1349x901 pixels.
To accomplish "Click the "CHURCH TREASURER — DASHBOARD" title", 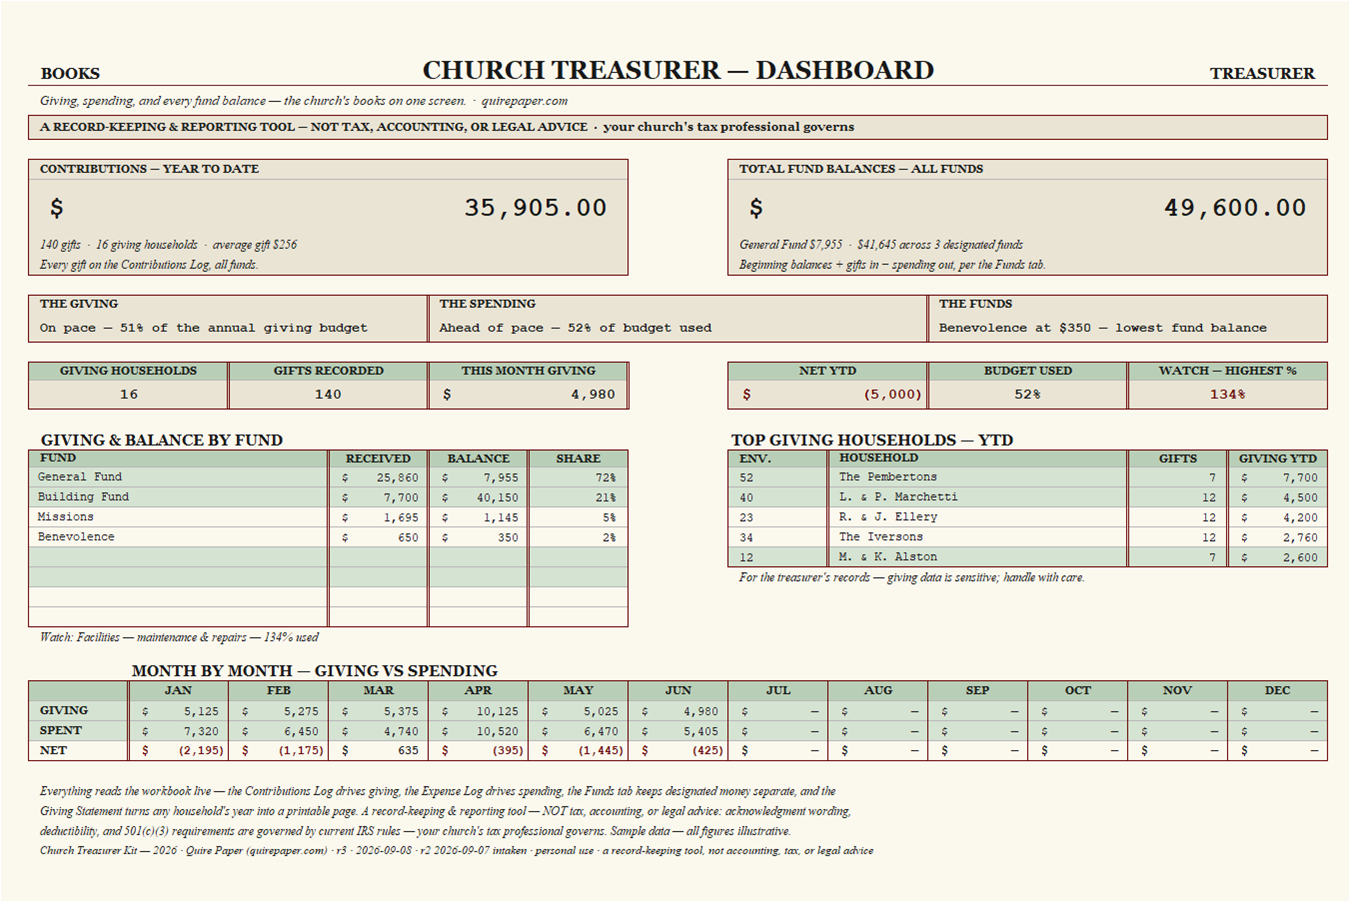I will (678, 71).
